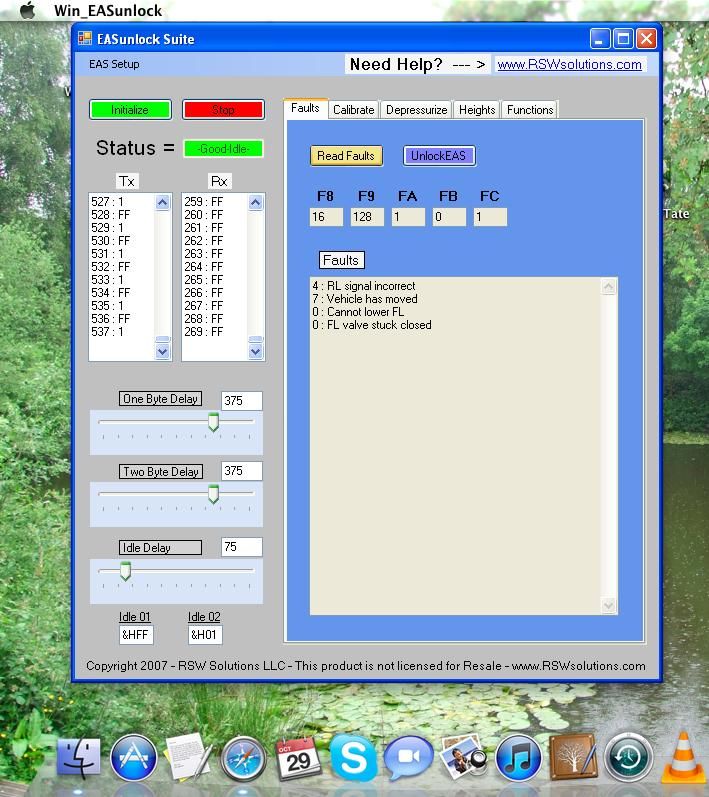Click the Tx list scroll down arrow
This screenshot has height=797, width=709.
click(163, 351)
